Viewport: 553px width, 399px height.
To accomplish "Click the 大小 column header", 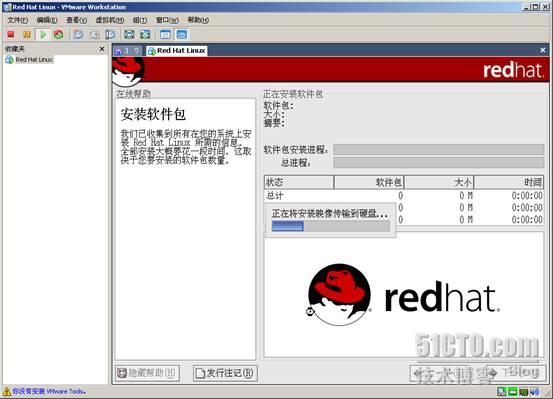I will coord(439,182).
